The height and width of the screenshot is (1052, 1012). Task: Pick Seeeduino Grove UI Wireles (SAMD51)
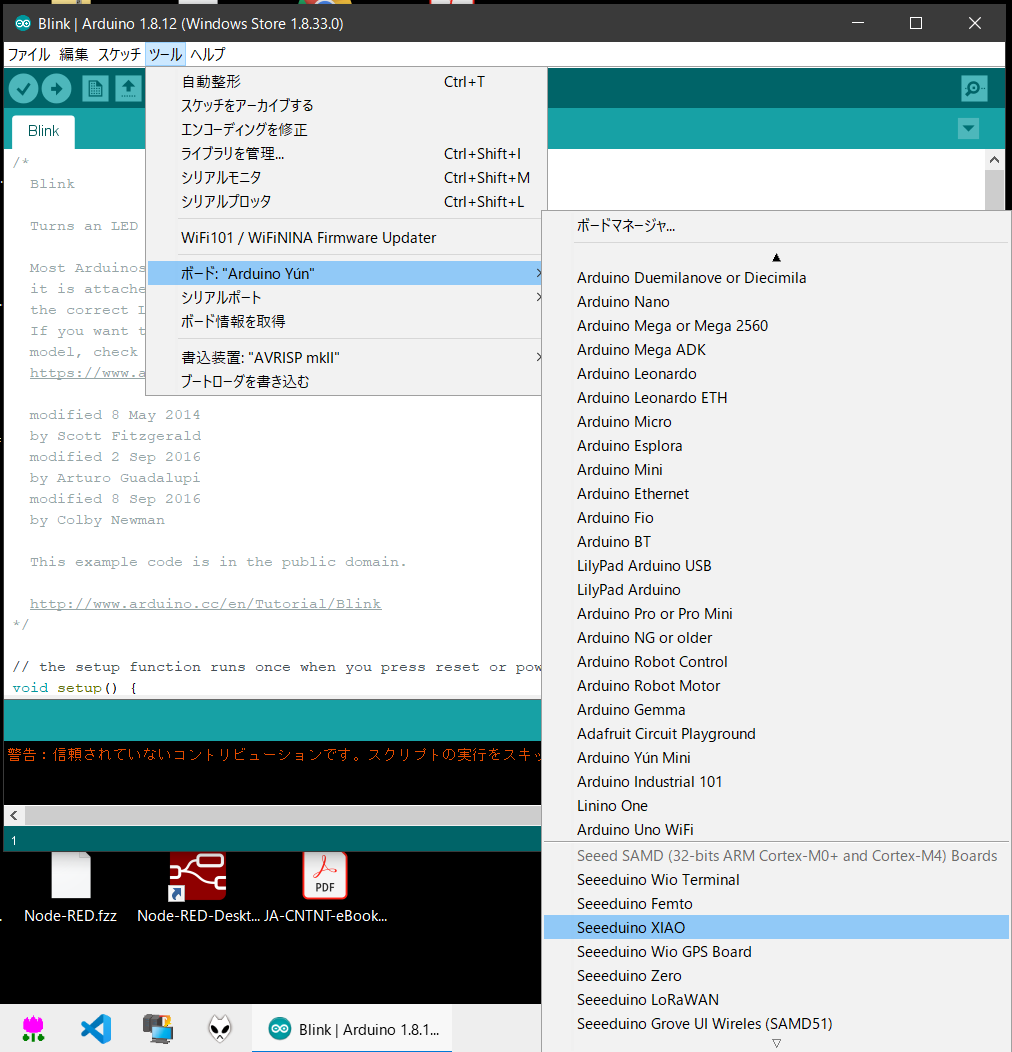(776, 1024)
